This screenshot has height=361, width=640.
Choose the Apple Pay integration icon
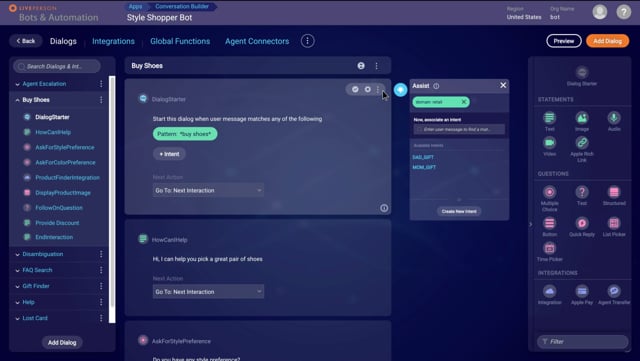tap(582, 291)
